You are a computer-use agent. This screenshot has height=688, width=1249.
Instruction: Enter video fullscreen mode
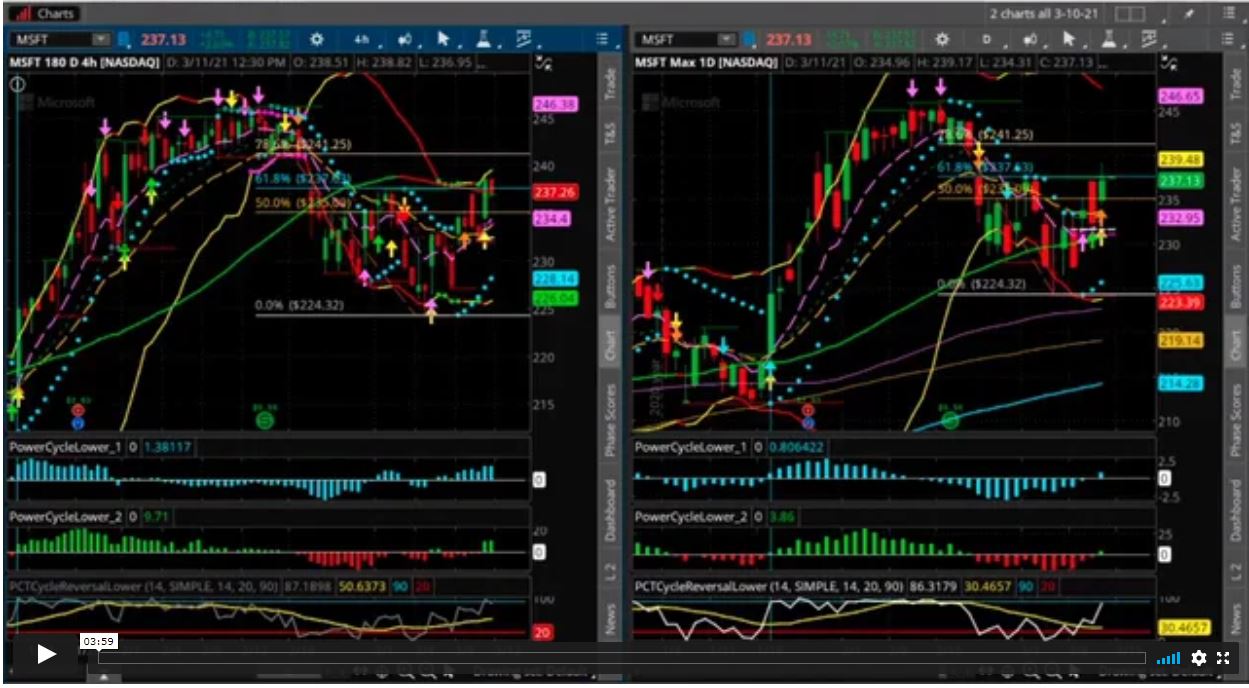pyautogui.click(x=1223, y=658)
